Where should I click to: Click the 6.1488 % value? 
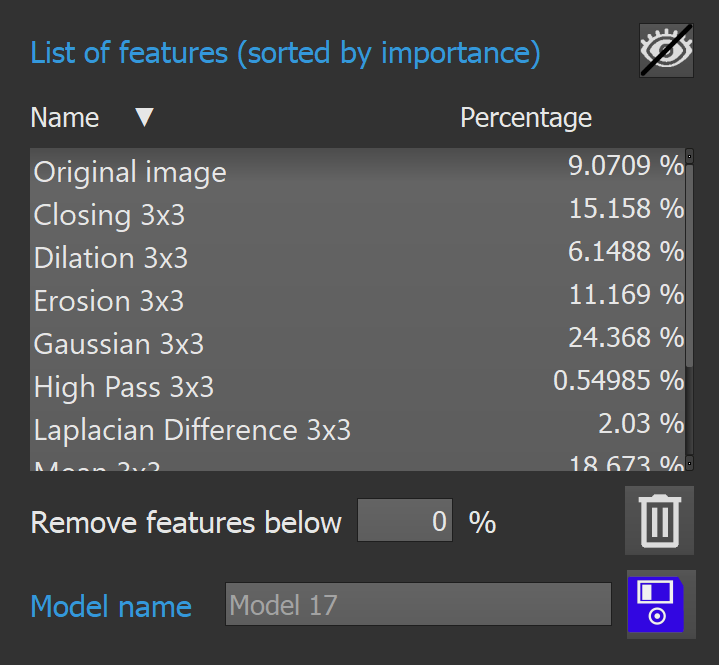click(x=626, y=252)
